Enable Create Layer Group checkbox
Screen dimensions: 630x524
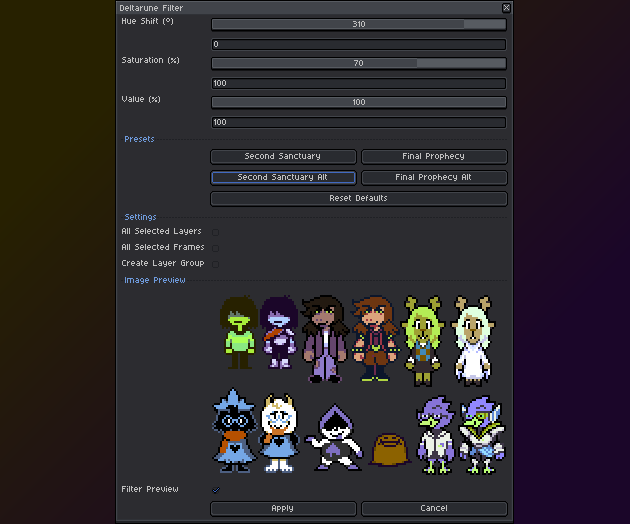(216, 264)
